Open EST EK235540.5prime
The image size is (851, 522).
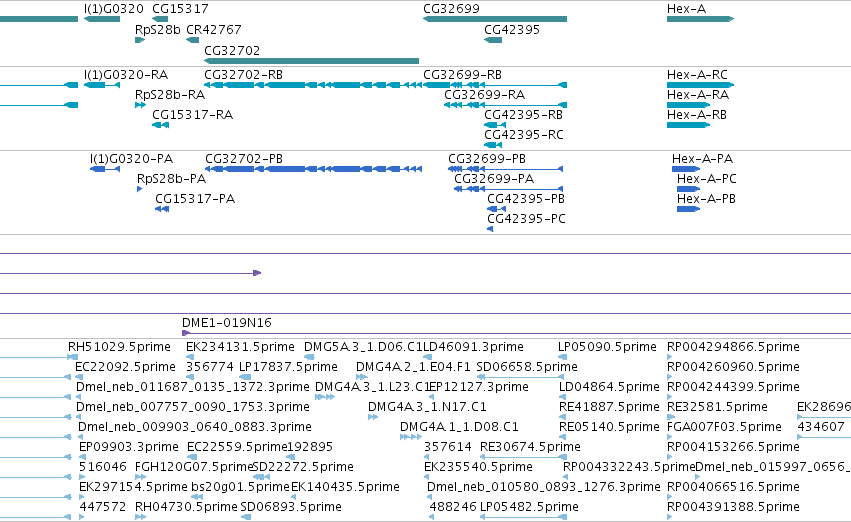(x=478, y=467)
